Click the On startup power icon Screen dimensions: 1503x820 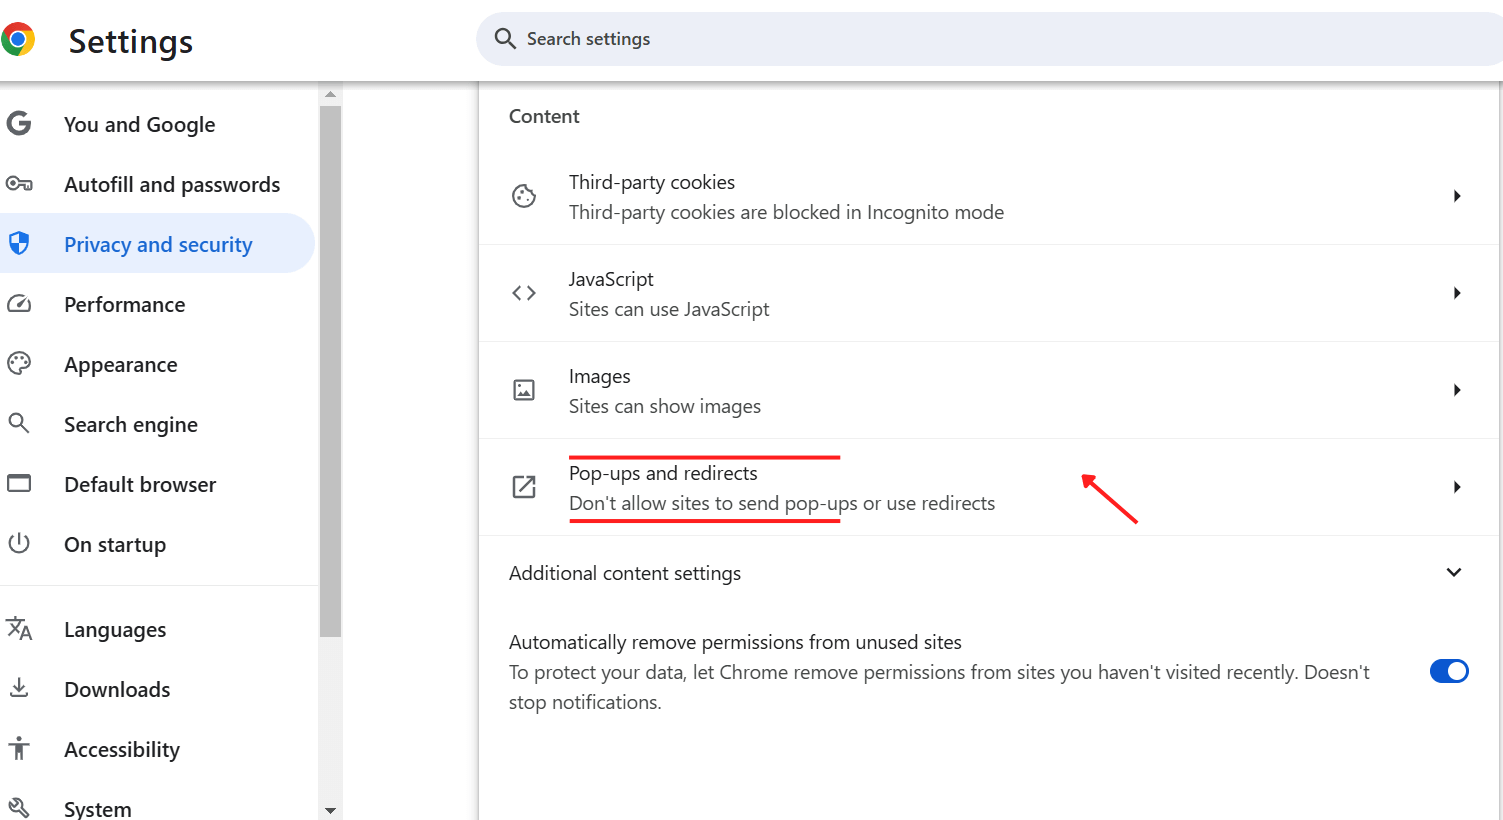(x=19, y=544)
